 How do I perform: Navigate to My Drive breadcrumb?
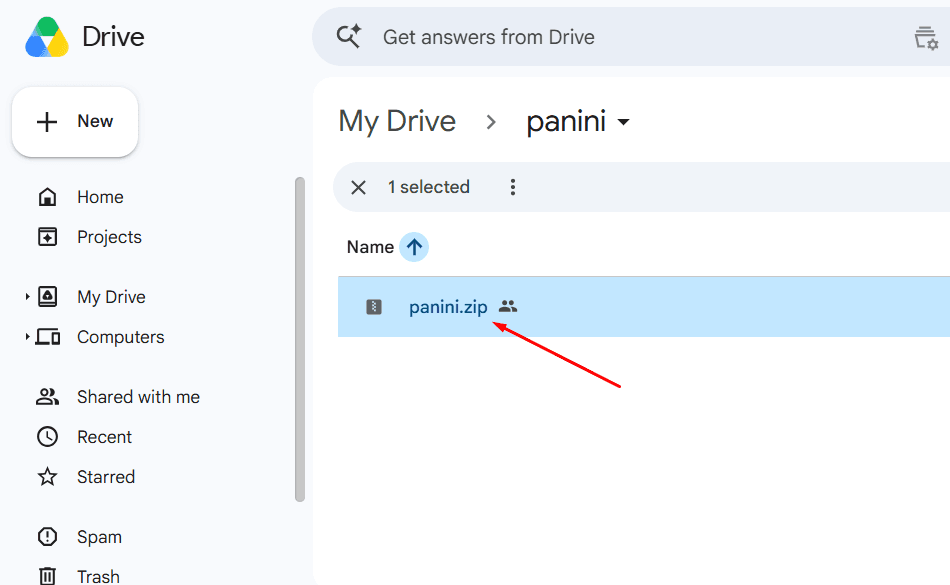click(x=397, y=122)
